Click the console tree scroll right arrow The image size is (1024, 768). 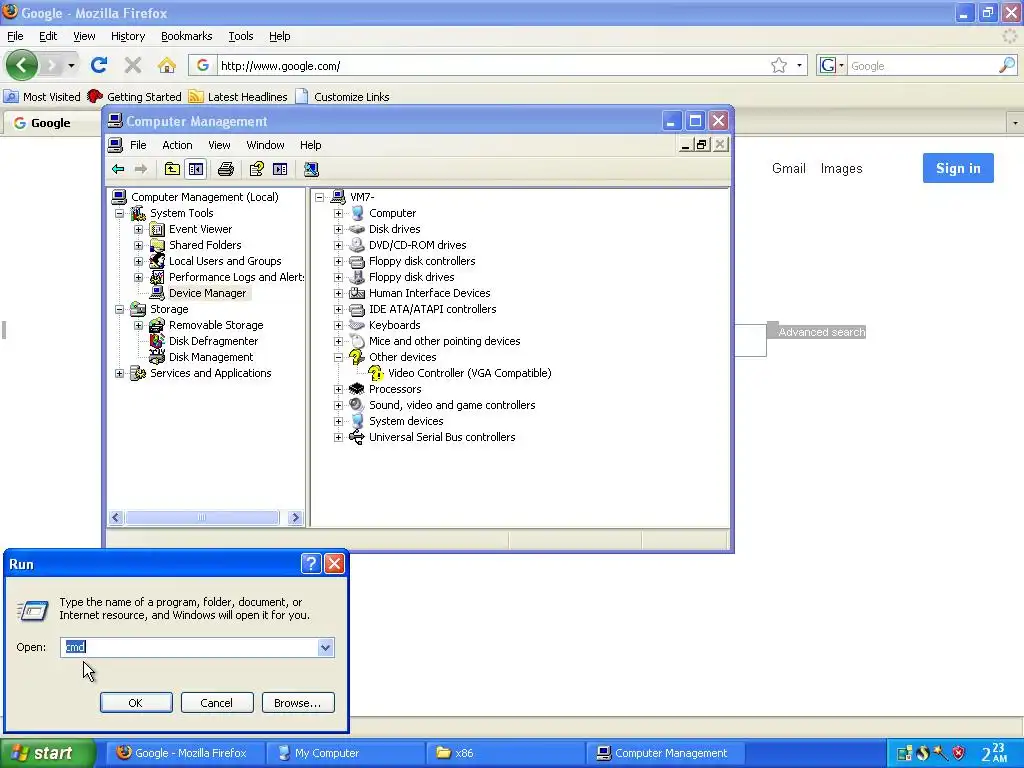pos(295,518)
